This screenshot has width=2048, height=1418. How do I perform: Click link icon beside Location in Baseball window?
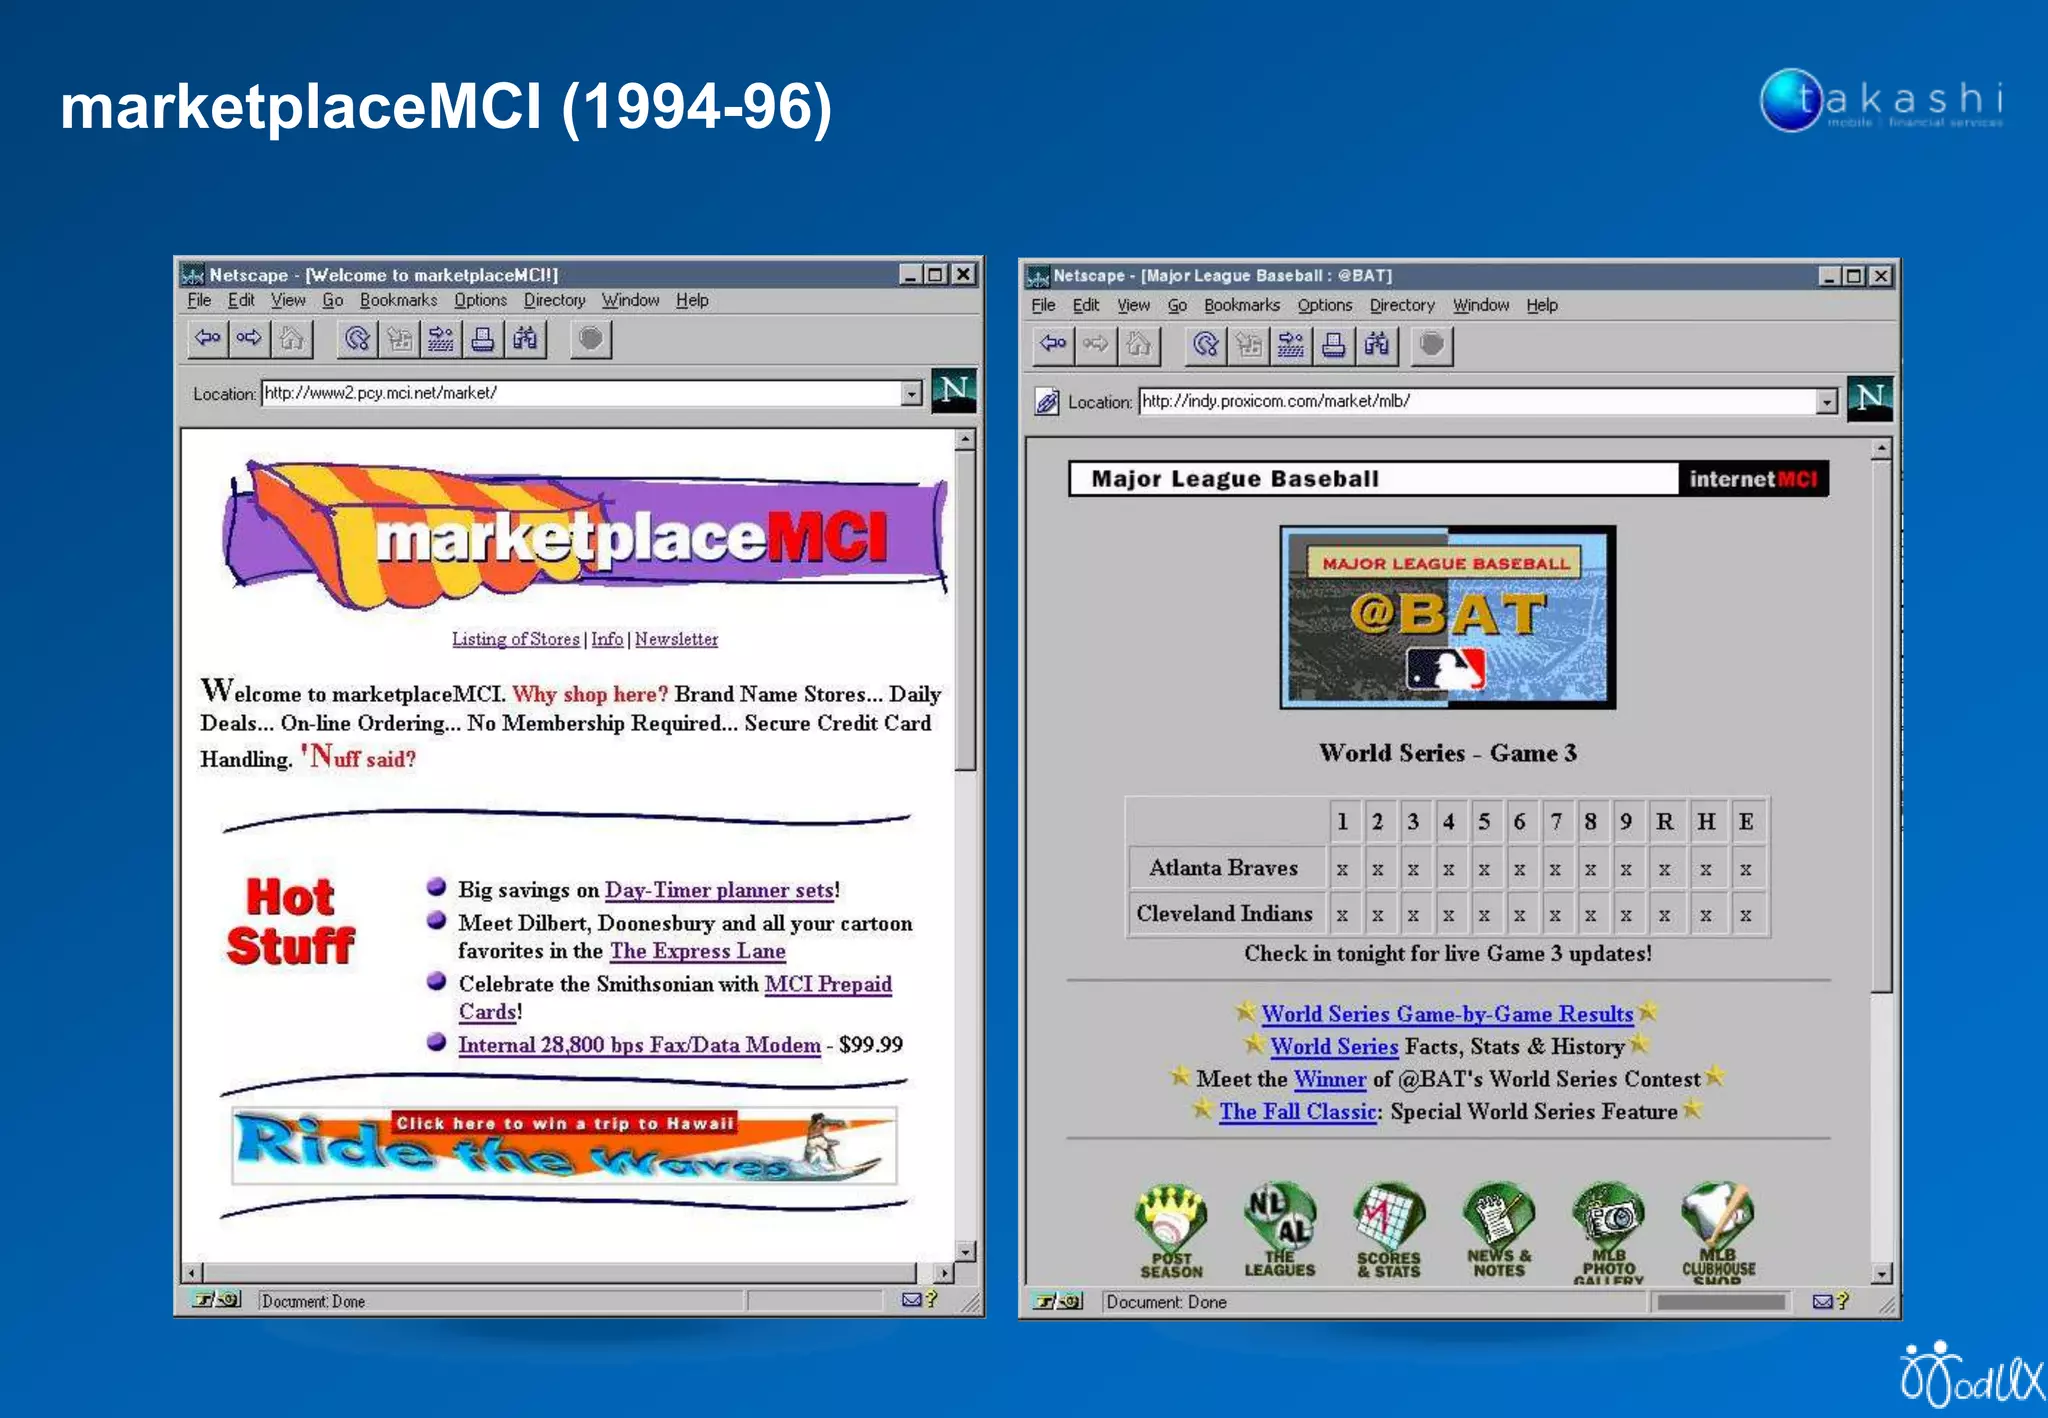point(1047,402)
